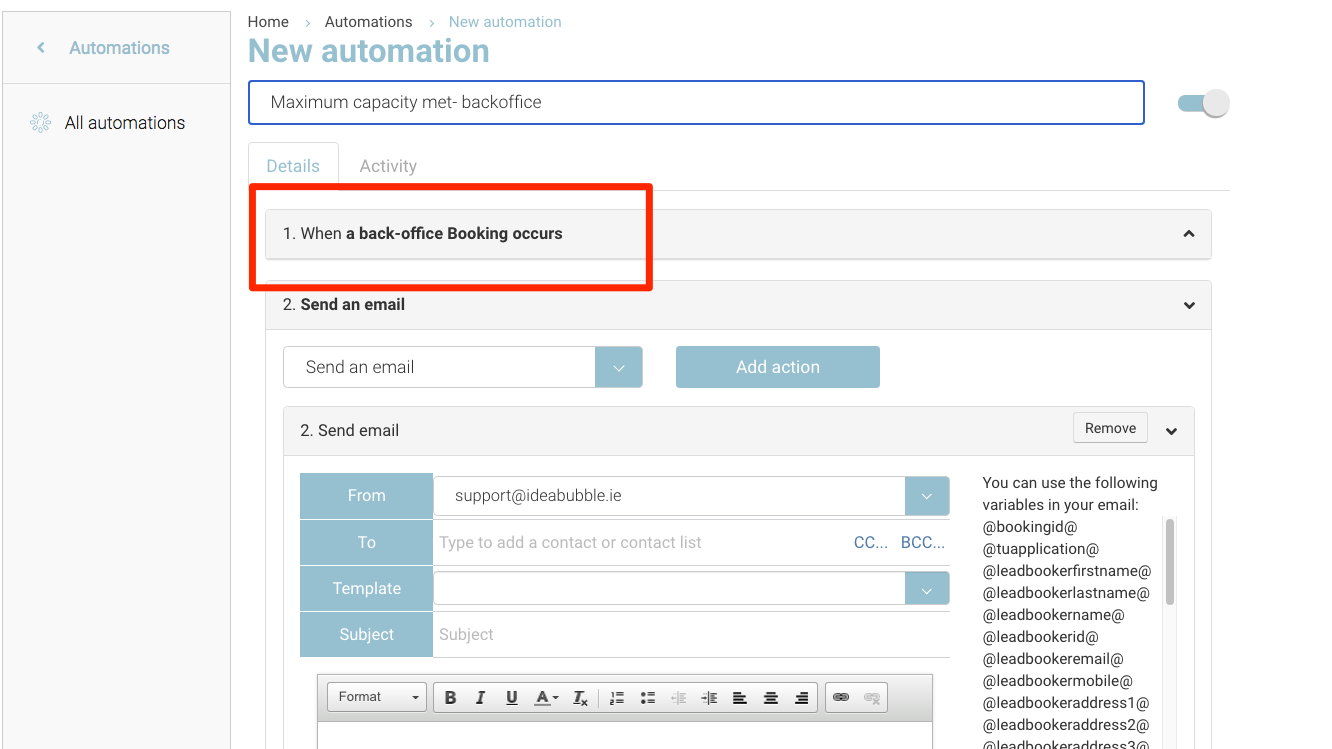Viewport: 1332px width, 749px height.
Task: Click the Subject input field
Action: tap(690, 634)
